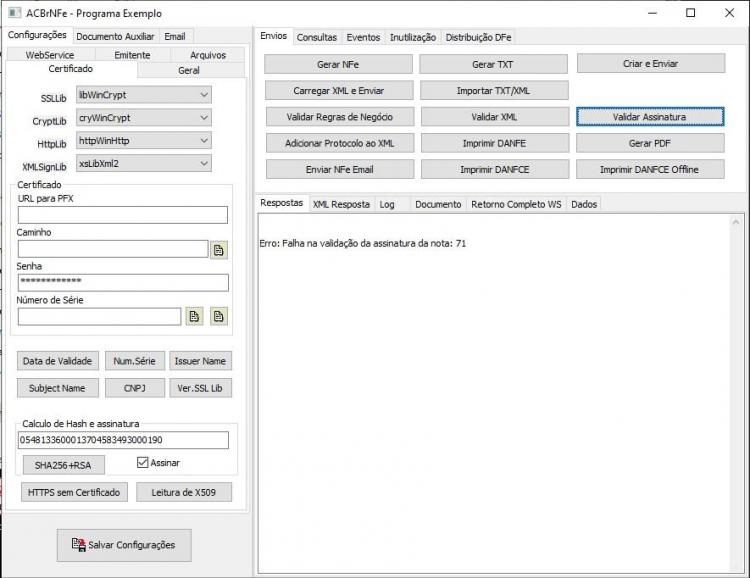Screen dimensions: 750x578
Task: Select the Emitente tab
Action: click(x=132, y=55)
